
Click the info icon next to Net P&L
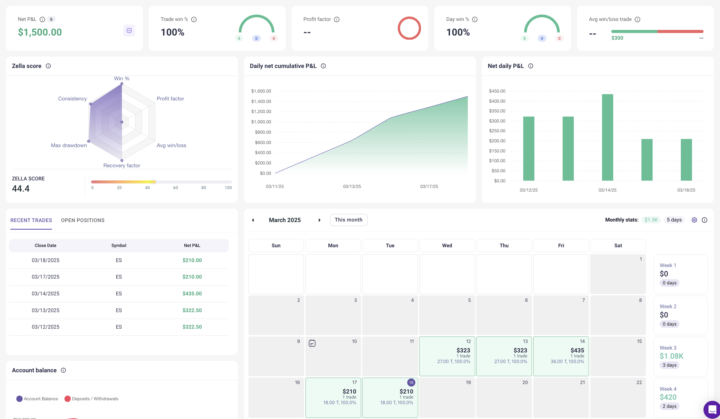tap(44, 19)
